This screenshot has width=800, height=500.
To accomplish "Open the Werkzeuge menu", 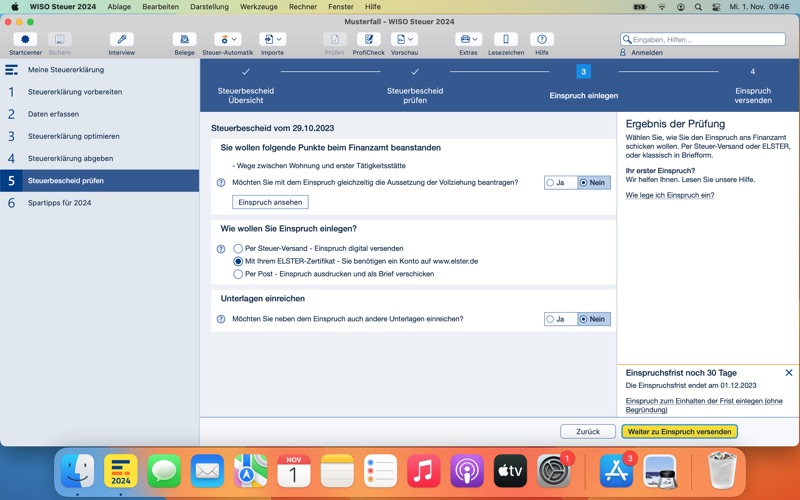I will pos(259,7).
